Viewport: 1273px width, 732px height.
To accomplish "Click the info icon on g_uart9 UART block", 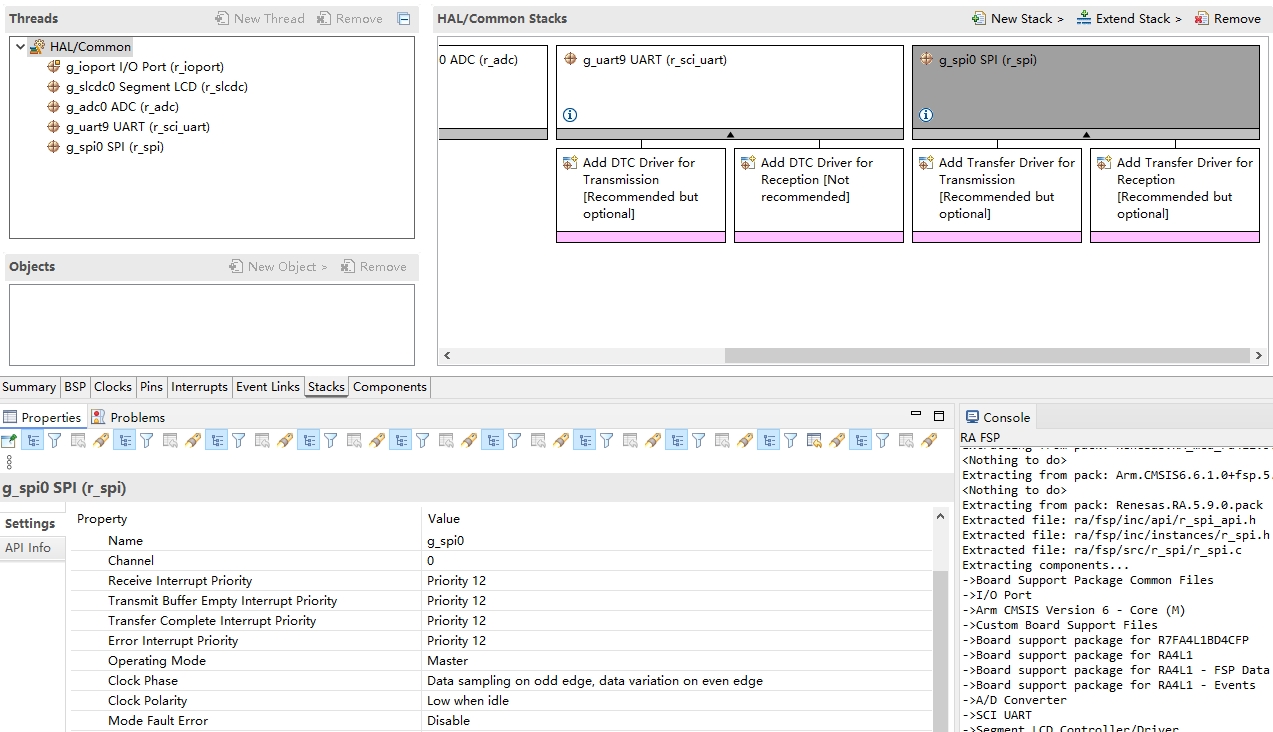I will point(570,115).
